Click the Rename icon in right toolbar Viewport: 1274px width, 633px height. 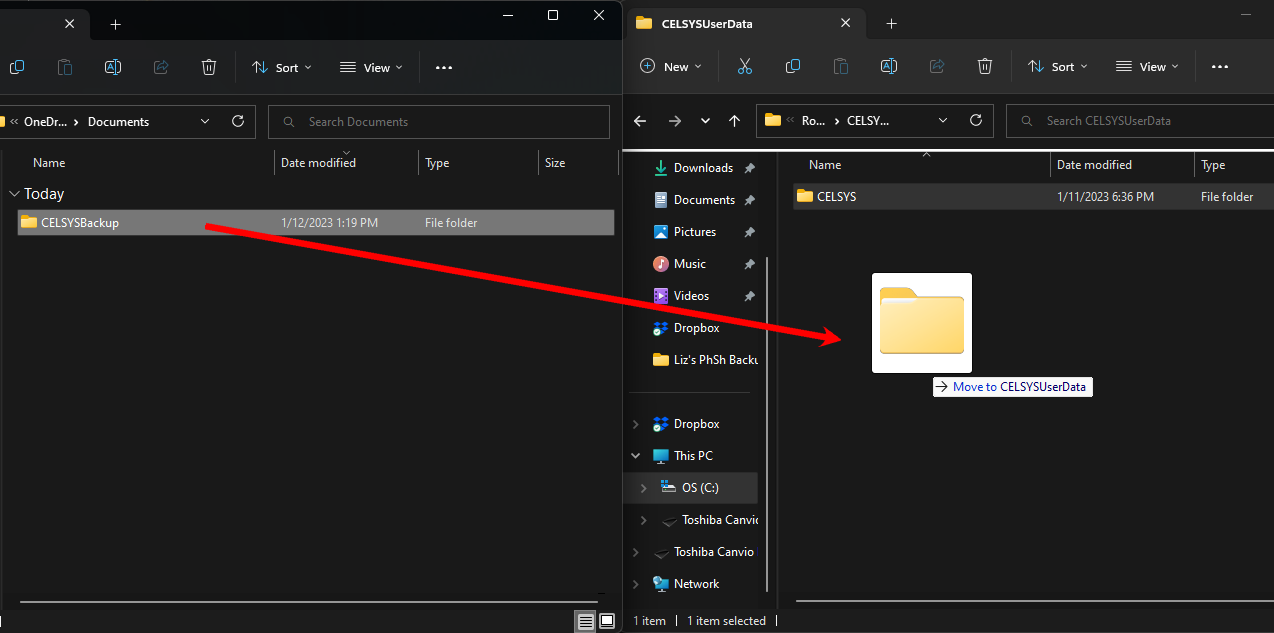[x=889, y=66]
